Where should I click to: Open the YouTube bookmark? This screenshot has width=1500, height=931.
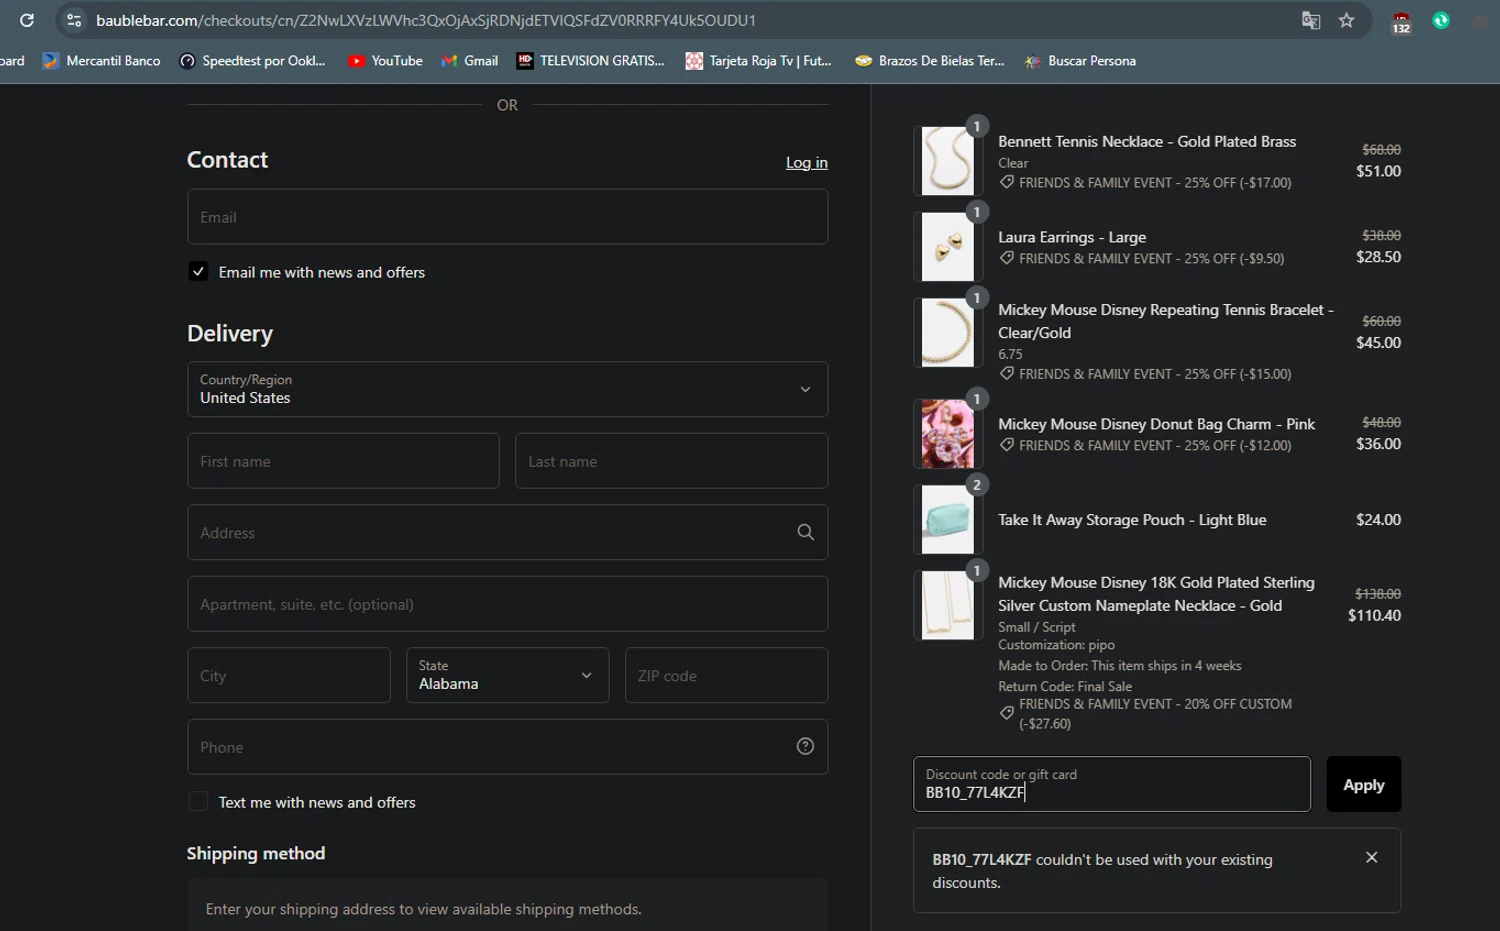[385, 61]
